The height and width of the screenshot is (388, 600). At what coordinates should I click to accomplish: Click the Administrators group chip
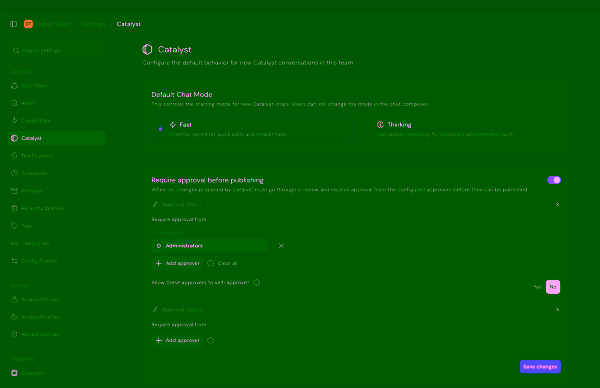210,246
